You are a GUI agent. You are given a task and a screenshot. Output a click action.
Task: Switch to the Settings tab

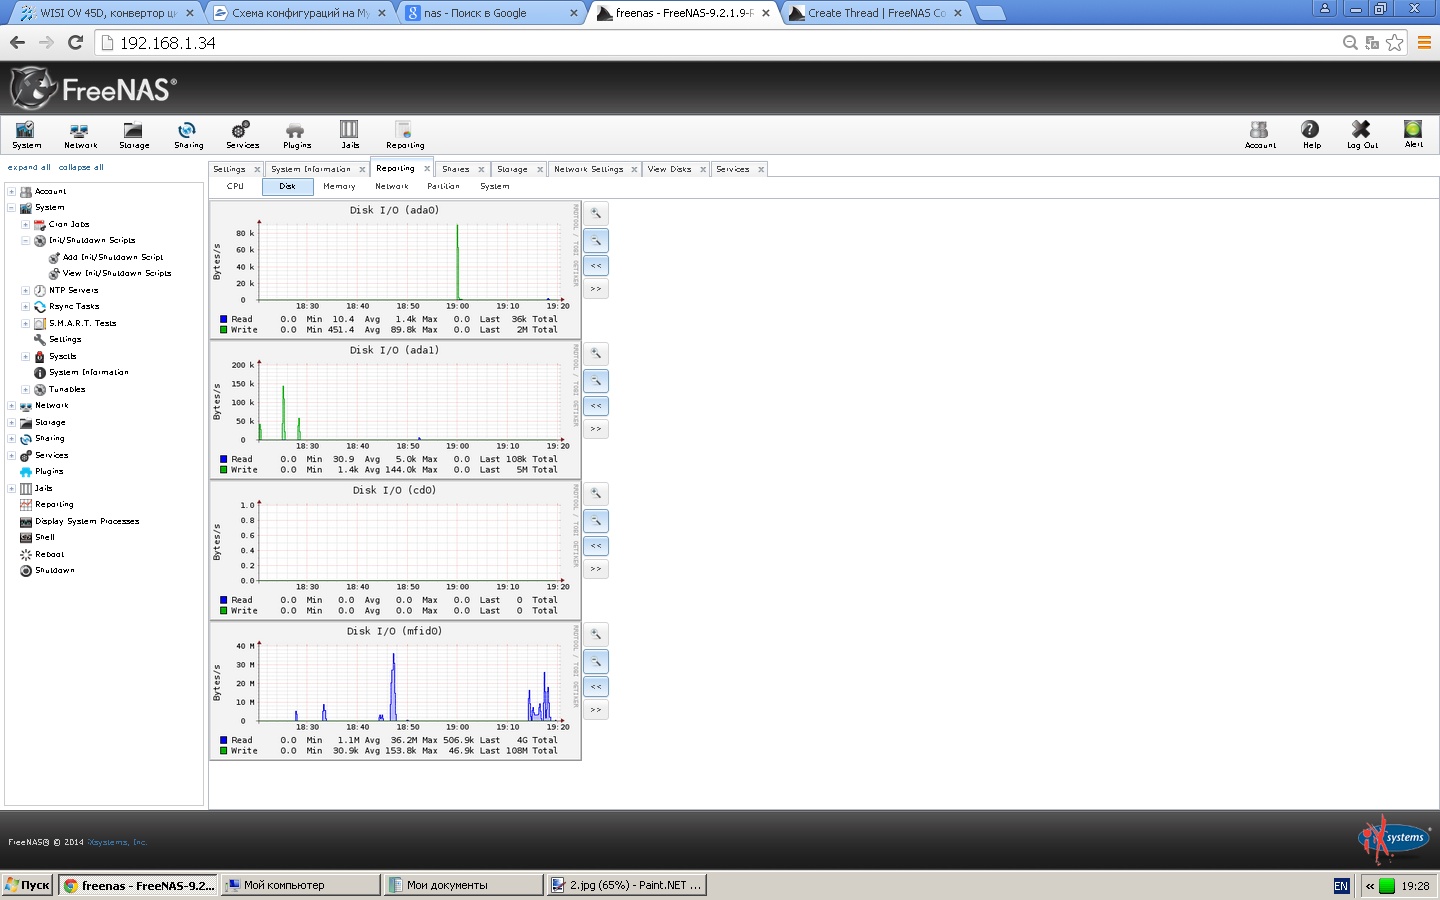(229, 169)
